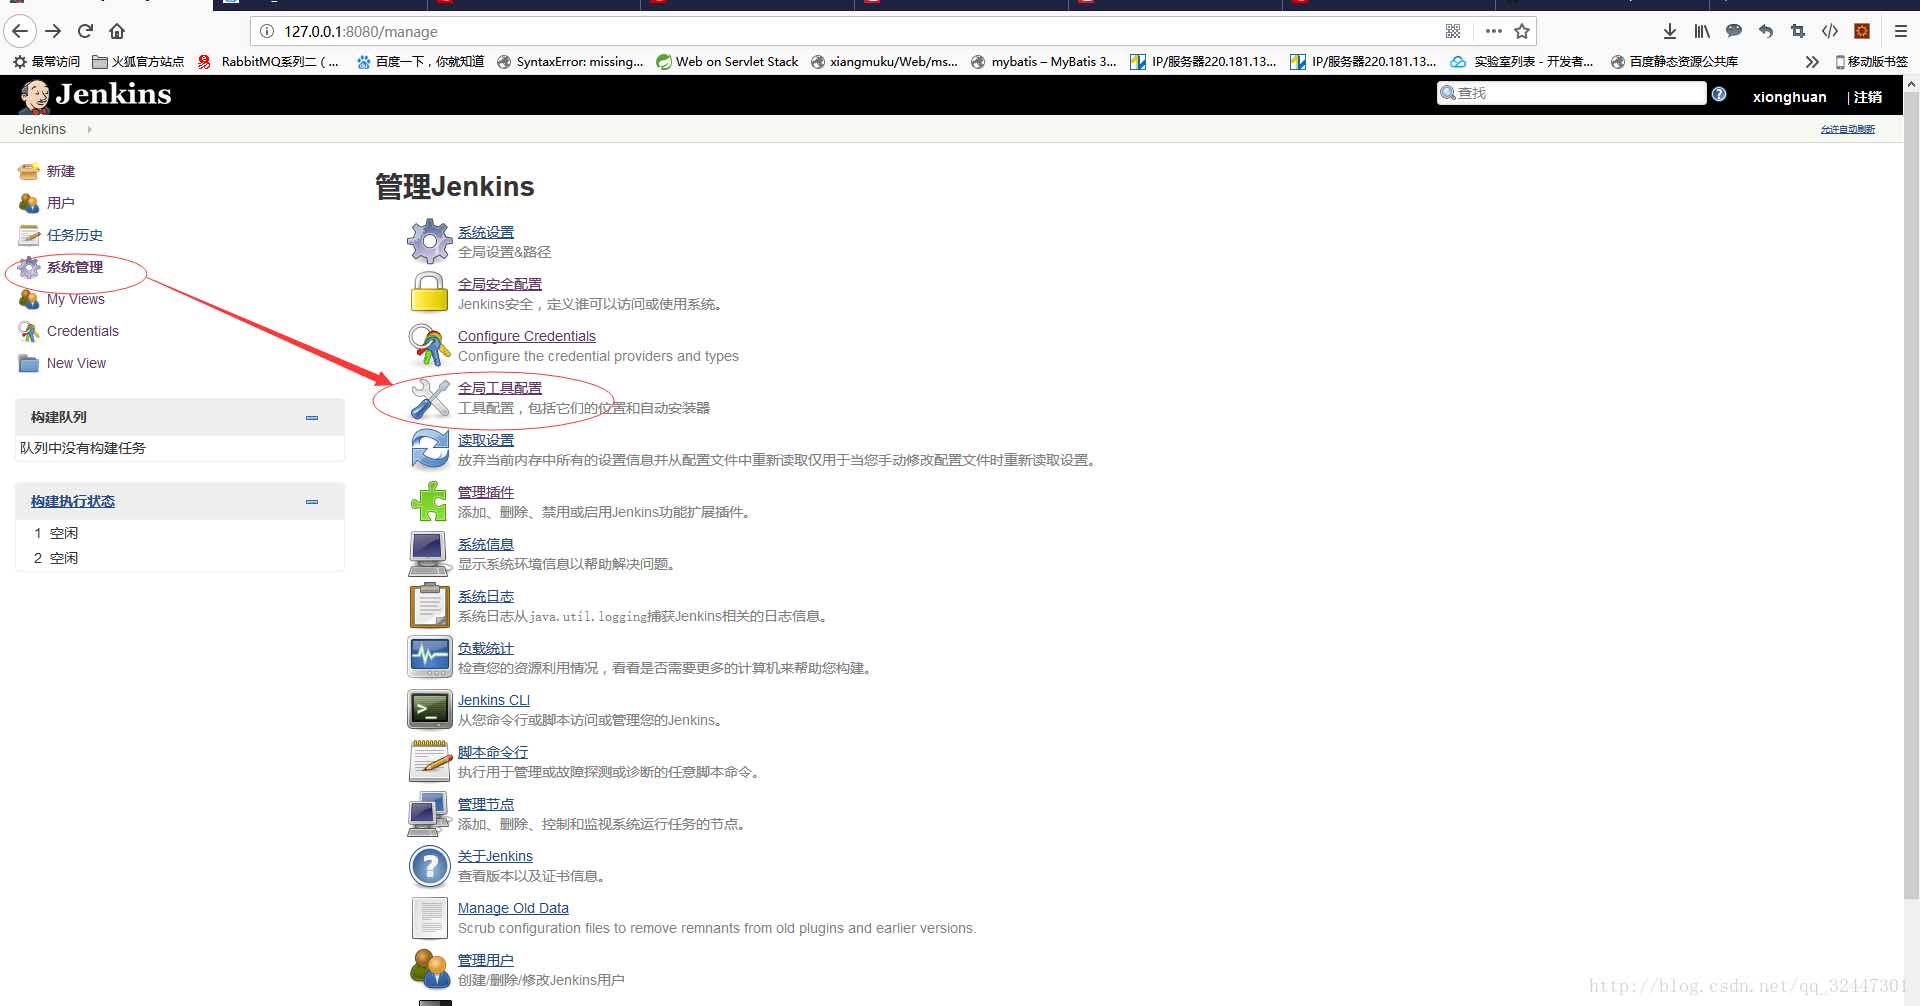Collapse the 构建队列 panel
The image size is (1920, 1006).
coord(312,417)
